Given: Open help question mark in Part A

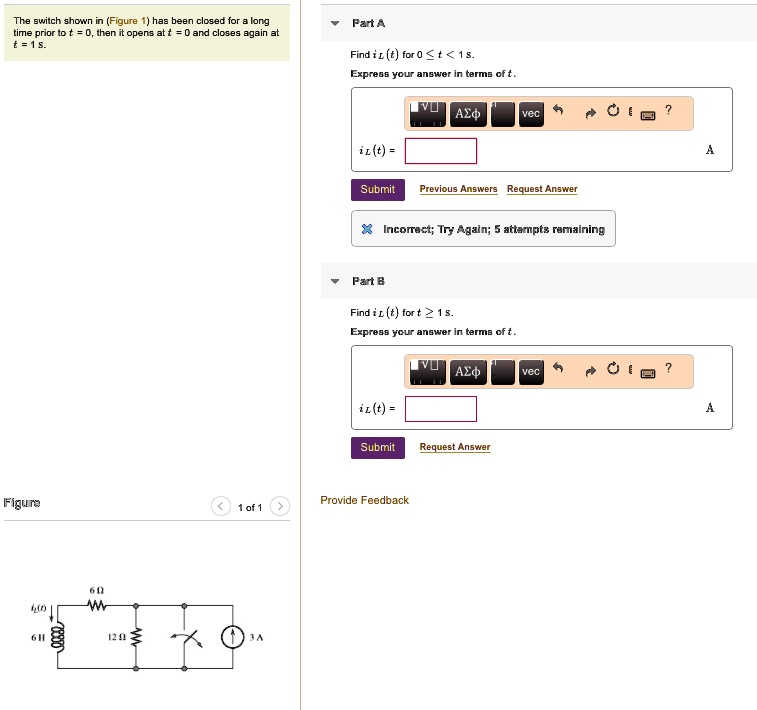Looking at the screenshot, I should pos(668,110).
